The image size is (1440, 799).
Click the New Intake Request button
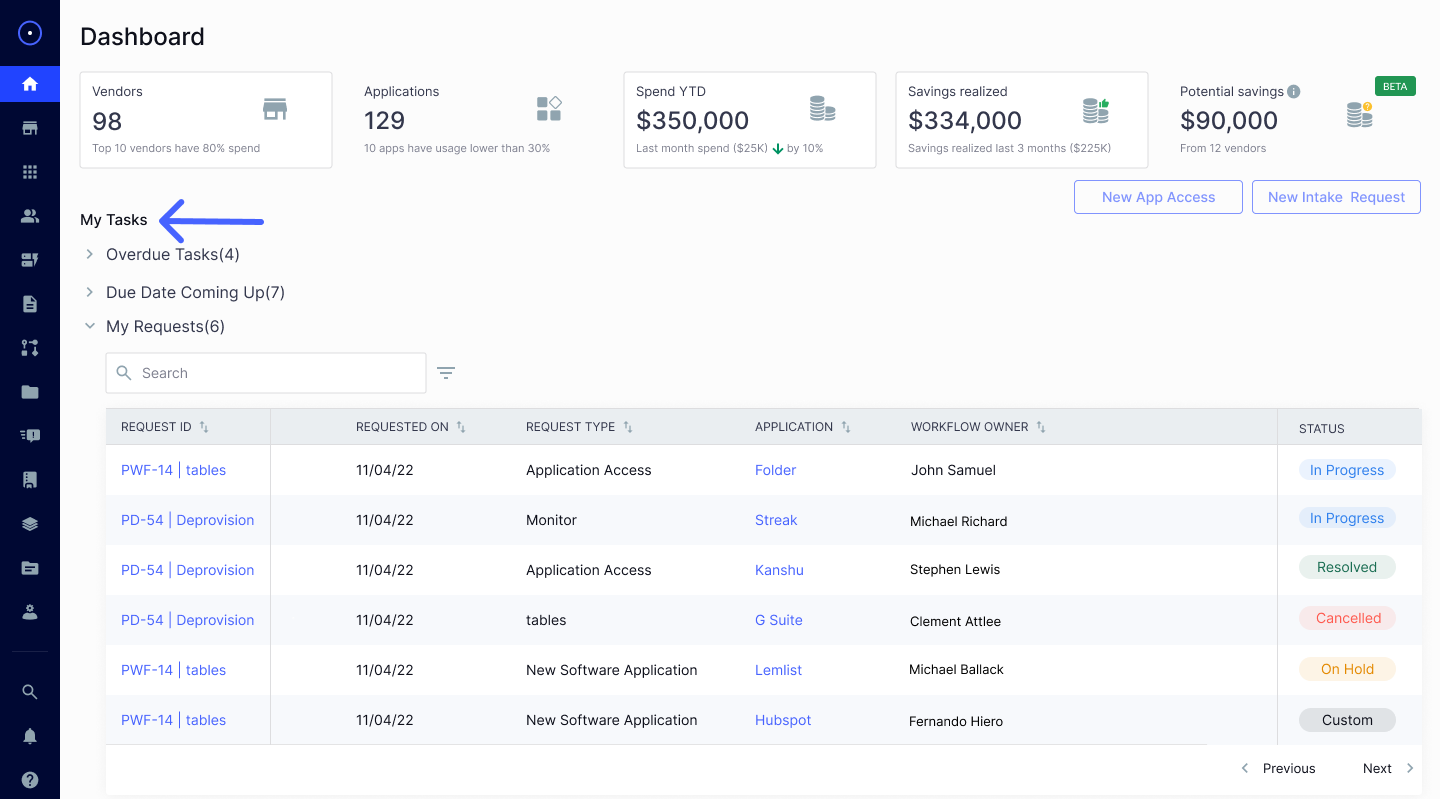coord(1336,197)
